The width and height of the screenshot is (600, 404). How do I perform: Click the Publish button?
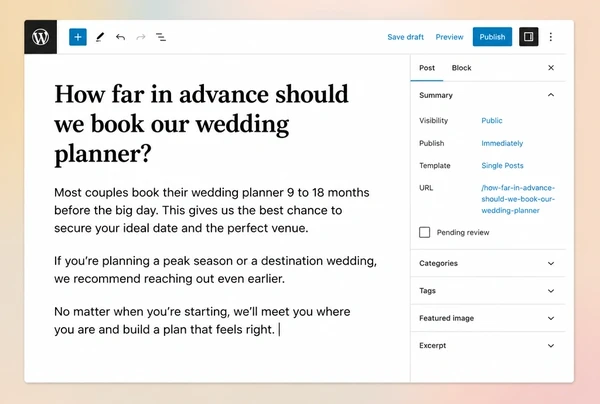point(492,37)
